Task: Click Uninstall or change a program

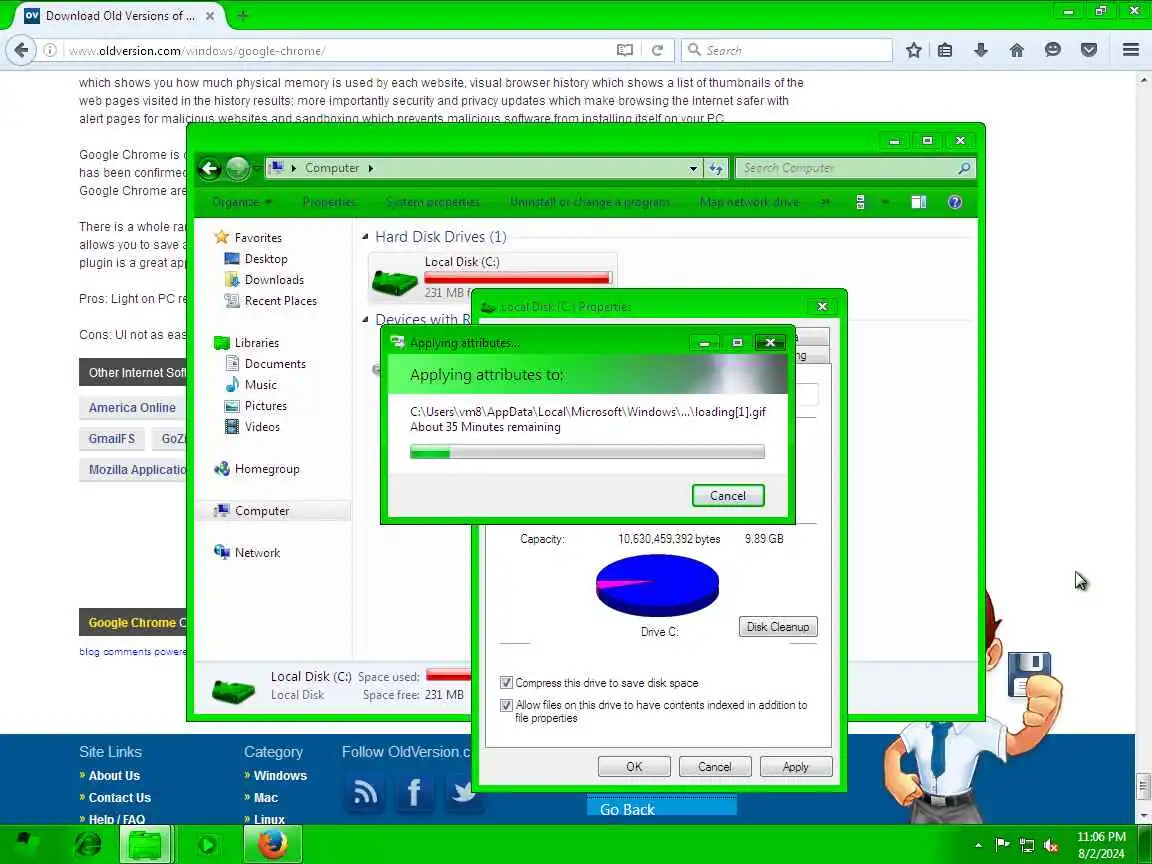Action: [x=590, y=202]
